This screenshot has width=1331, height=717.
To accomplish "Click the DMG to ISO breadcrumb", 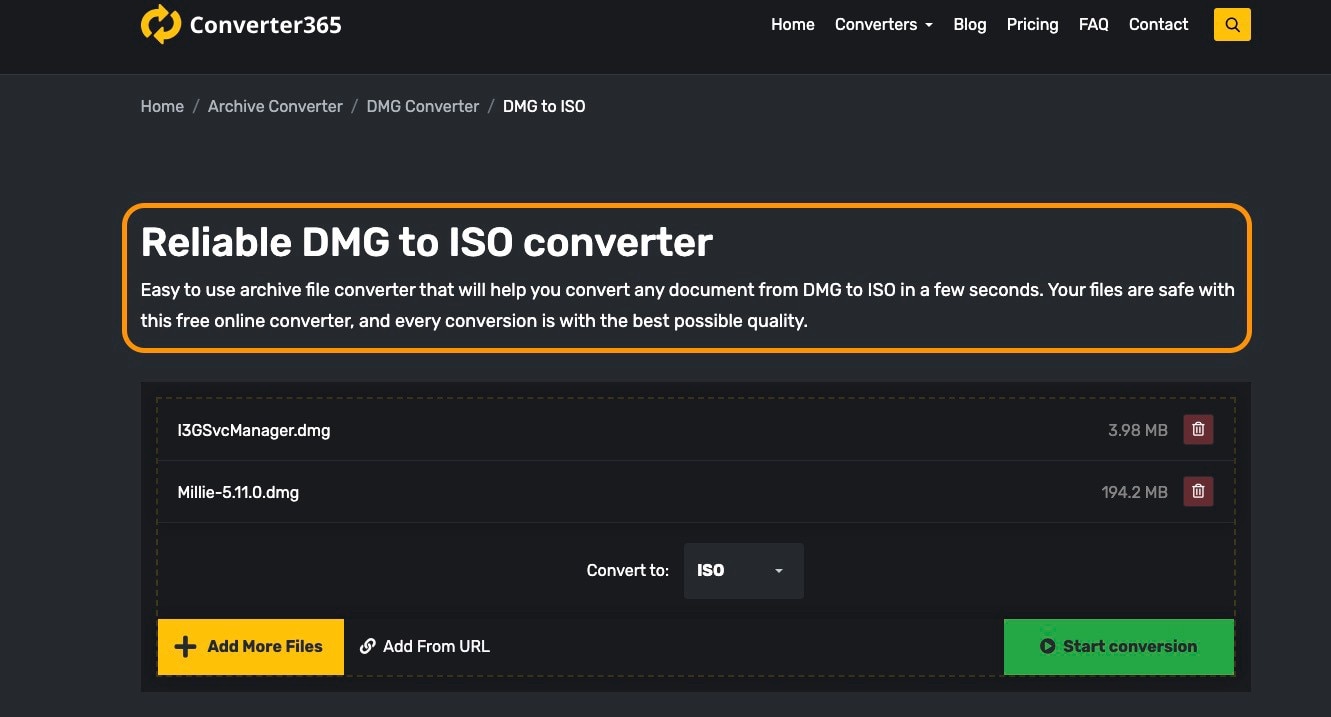I will click(544, 106).
